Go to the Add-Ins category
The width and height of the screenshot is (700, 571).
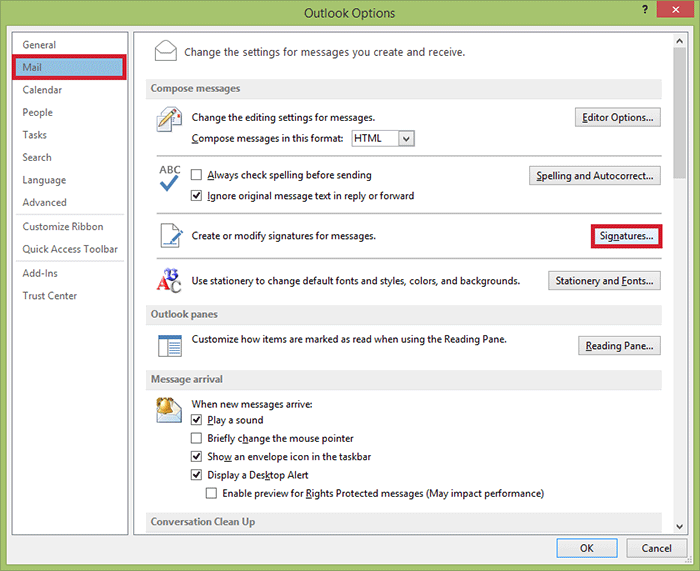pos(70,273)
